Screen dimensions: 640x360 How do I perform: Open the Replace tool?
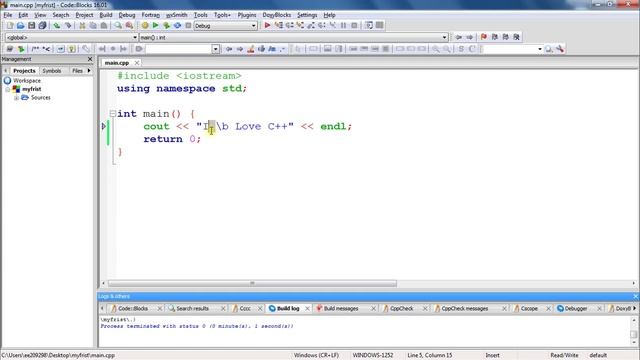[x=129, y=25]
